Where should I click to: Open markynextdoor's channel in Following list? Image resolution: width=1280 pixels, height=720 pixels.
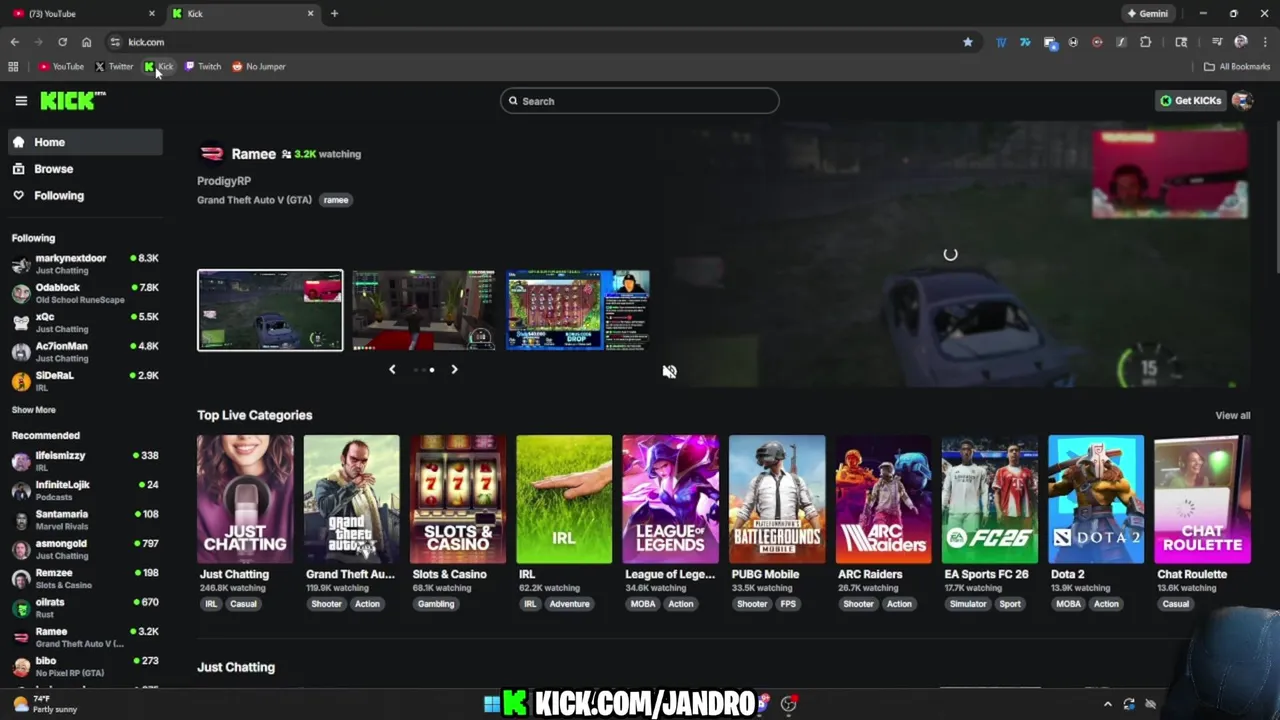coord(85,264)
